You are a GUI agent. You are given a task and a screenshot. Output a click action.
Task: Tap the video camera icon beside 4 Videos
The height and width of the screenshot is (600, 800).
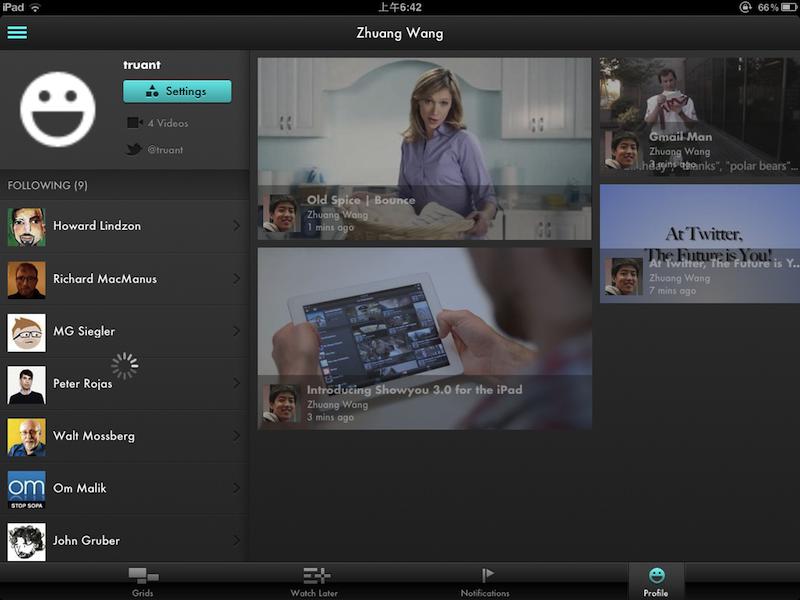click(134, 123)
